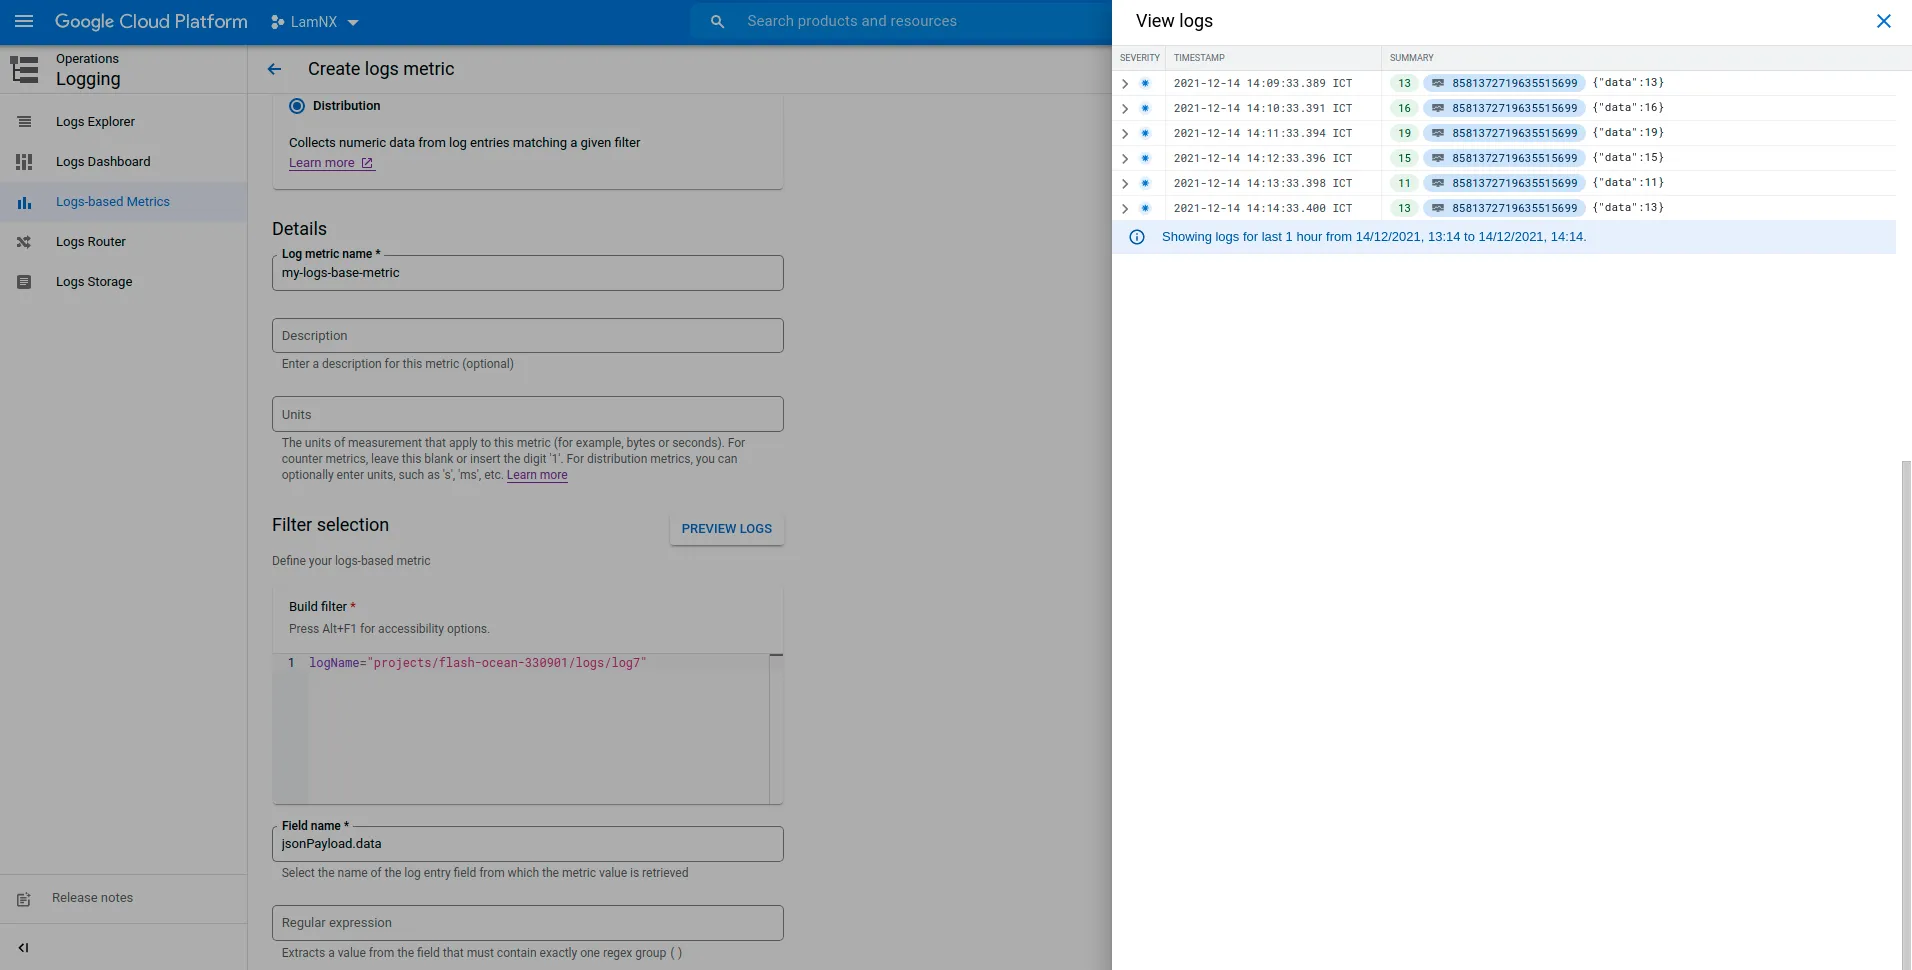This screenshot has height=970, width=1912.
Task: Click severity icon of the 14:09:33.389 log
Action: click(1145, 83)
